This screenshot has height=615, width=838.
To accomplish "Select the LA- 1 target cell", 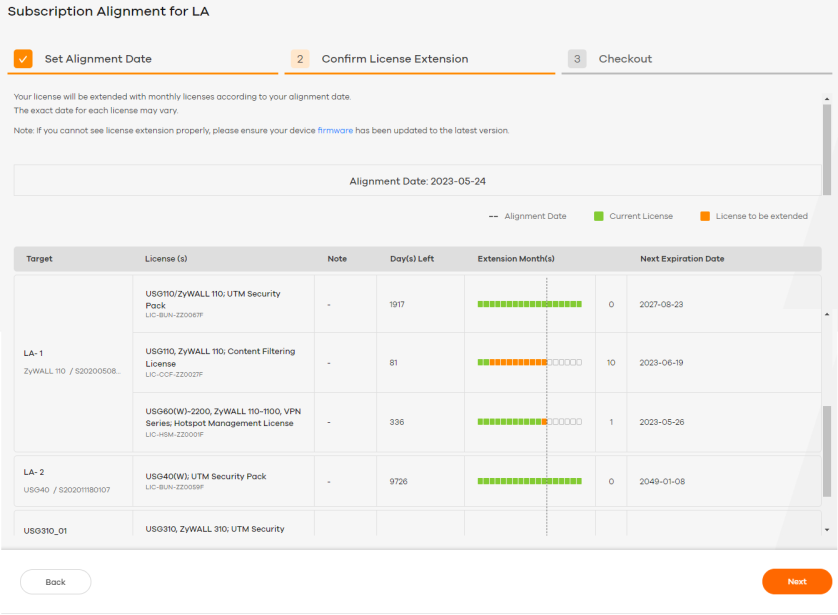I will 73,363.
